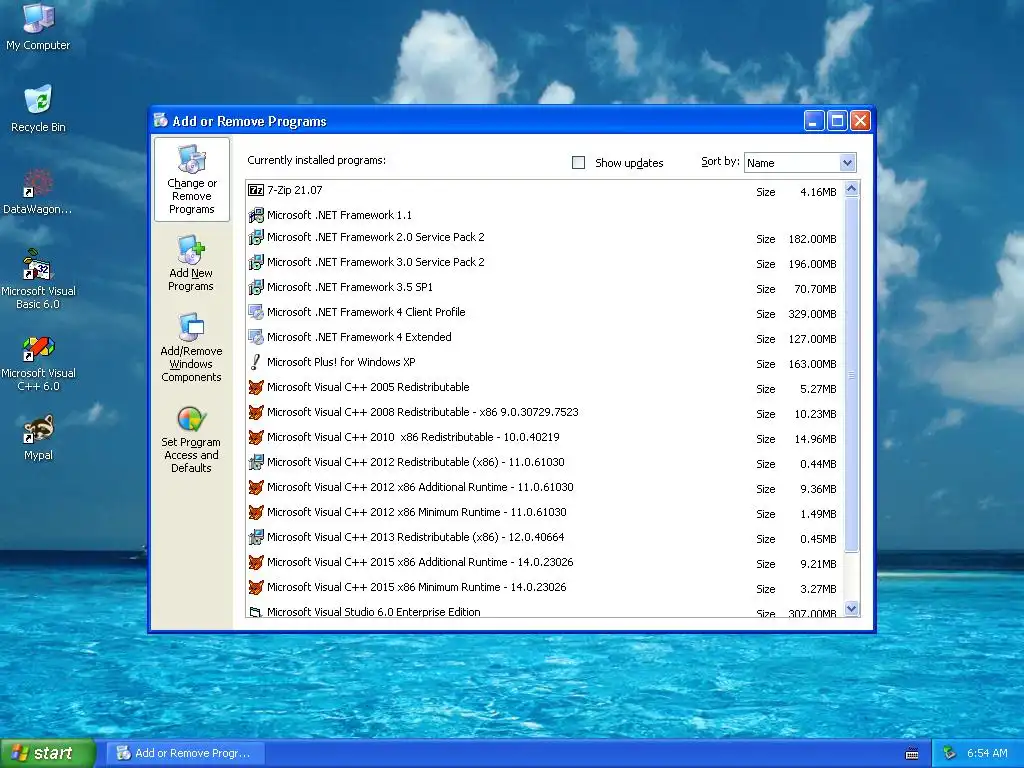Select Visual C++ 2012 Redistributable (x86) 11.0.61030
This screenshot has width=1024, height=768.
416,462
